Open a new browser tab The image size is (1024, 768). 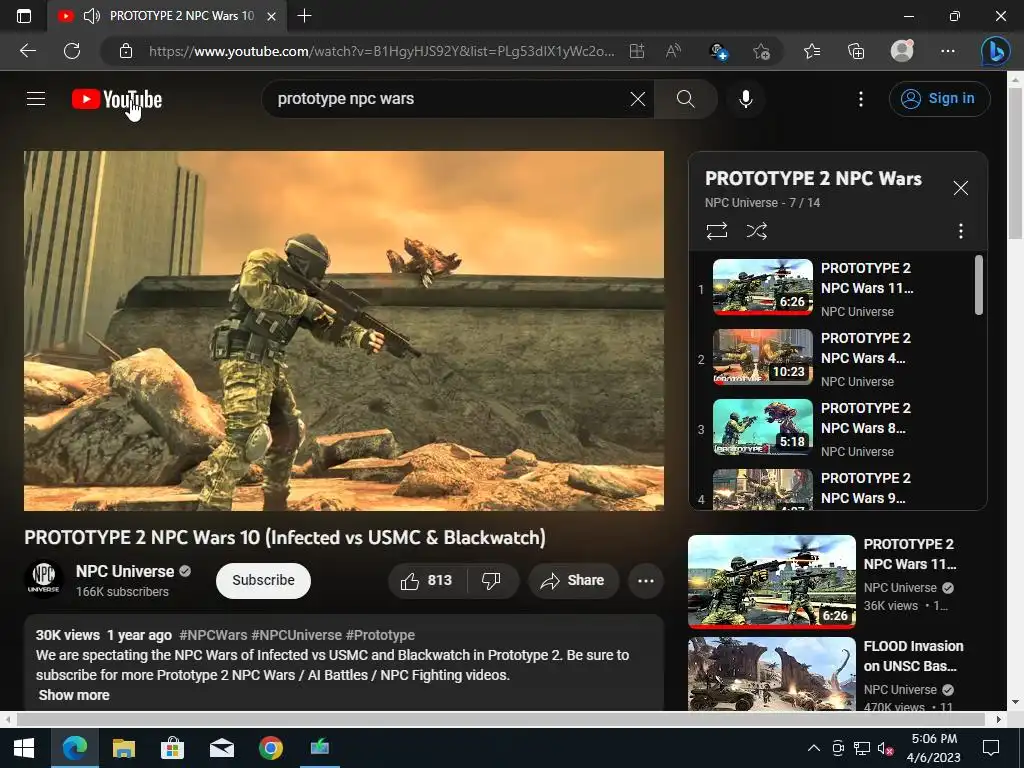pyautogui.click(x=304, y=16)
